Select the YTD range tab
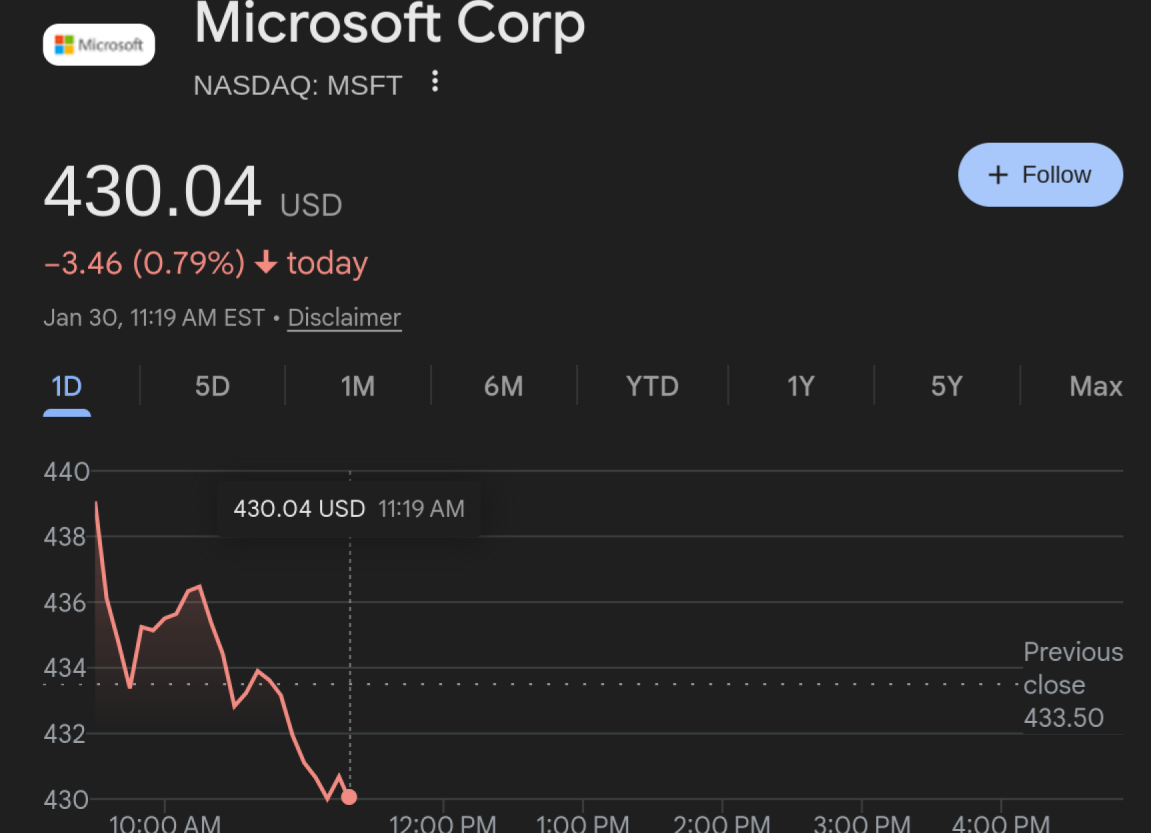Viewport: 1151px width, 833px height. [x=652, y=386]
